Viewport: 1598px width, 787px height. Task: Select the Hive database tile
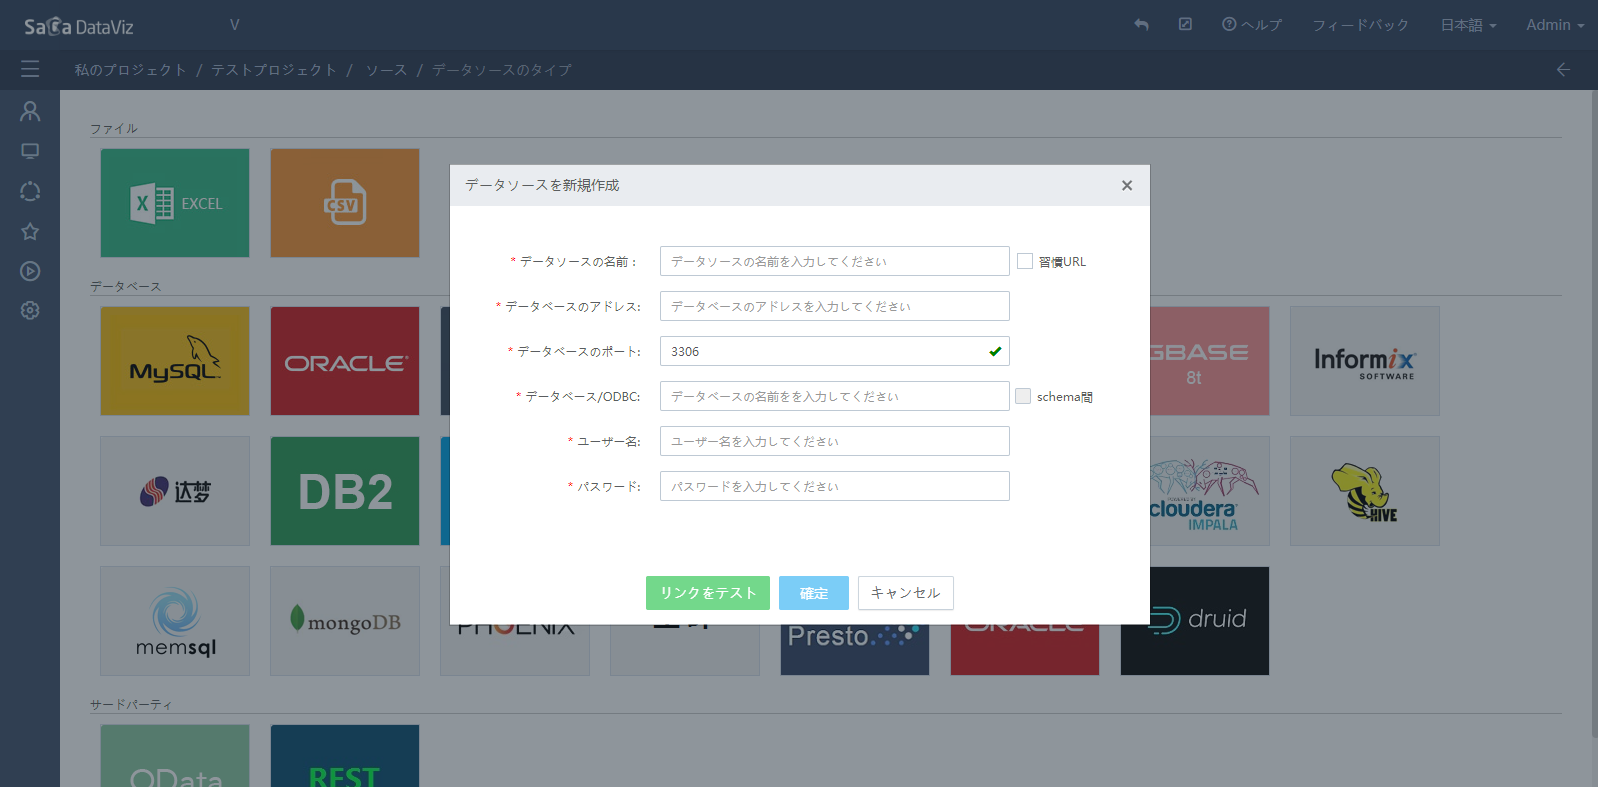(1365, 491)
